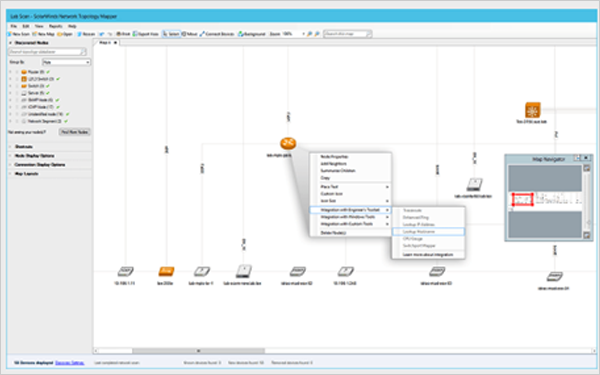The image size is (600, 375).
Task: Open the Discovery Settings link
Action: tap(70, 362)
